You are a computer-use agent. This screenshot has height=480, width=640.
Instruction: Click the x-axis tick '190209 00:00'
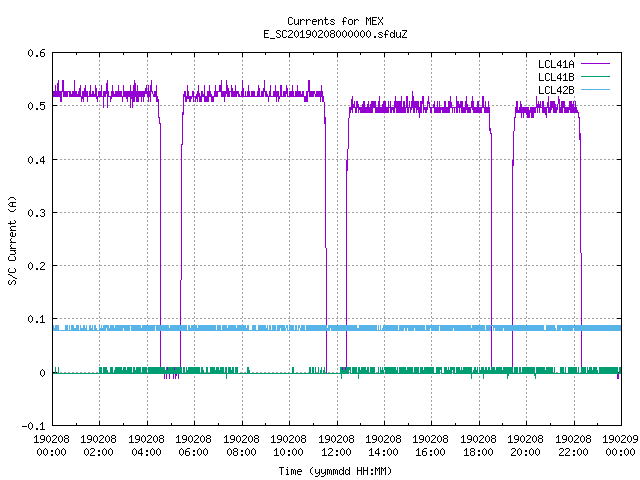click(x=620, y=446)
